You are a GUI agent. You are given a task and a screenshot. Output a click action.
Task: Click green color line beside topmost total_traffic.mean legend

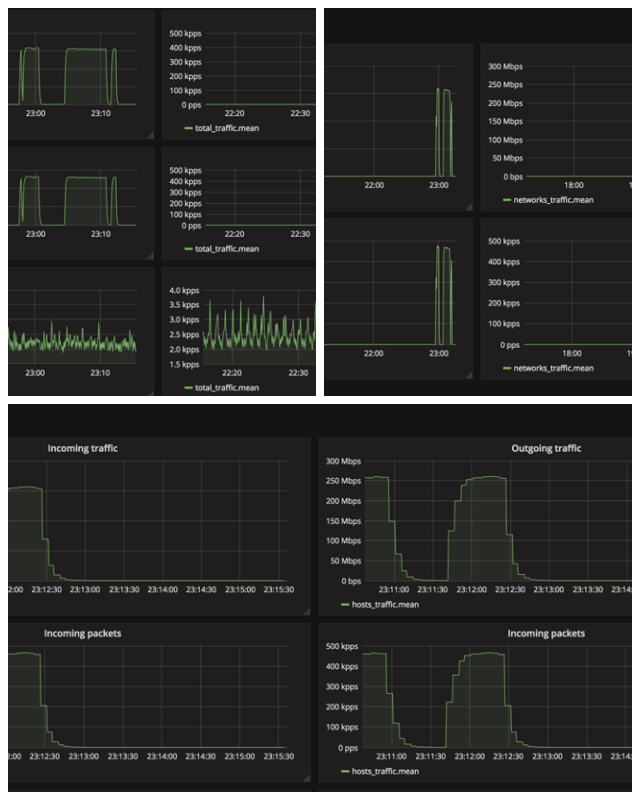(x=187, y=130)
